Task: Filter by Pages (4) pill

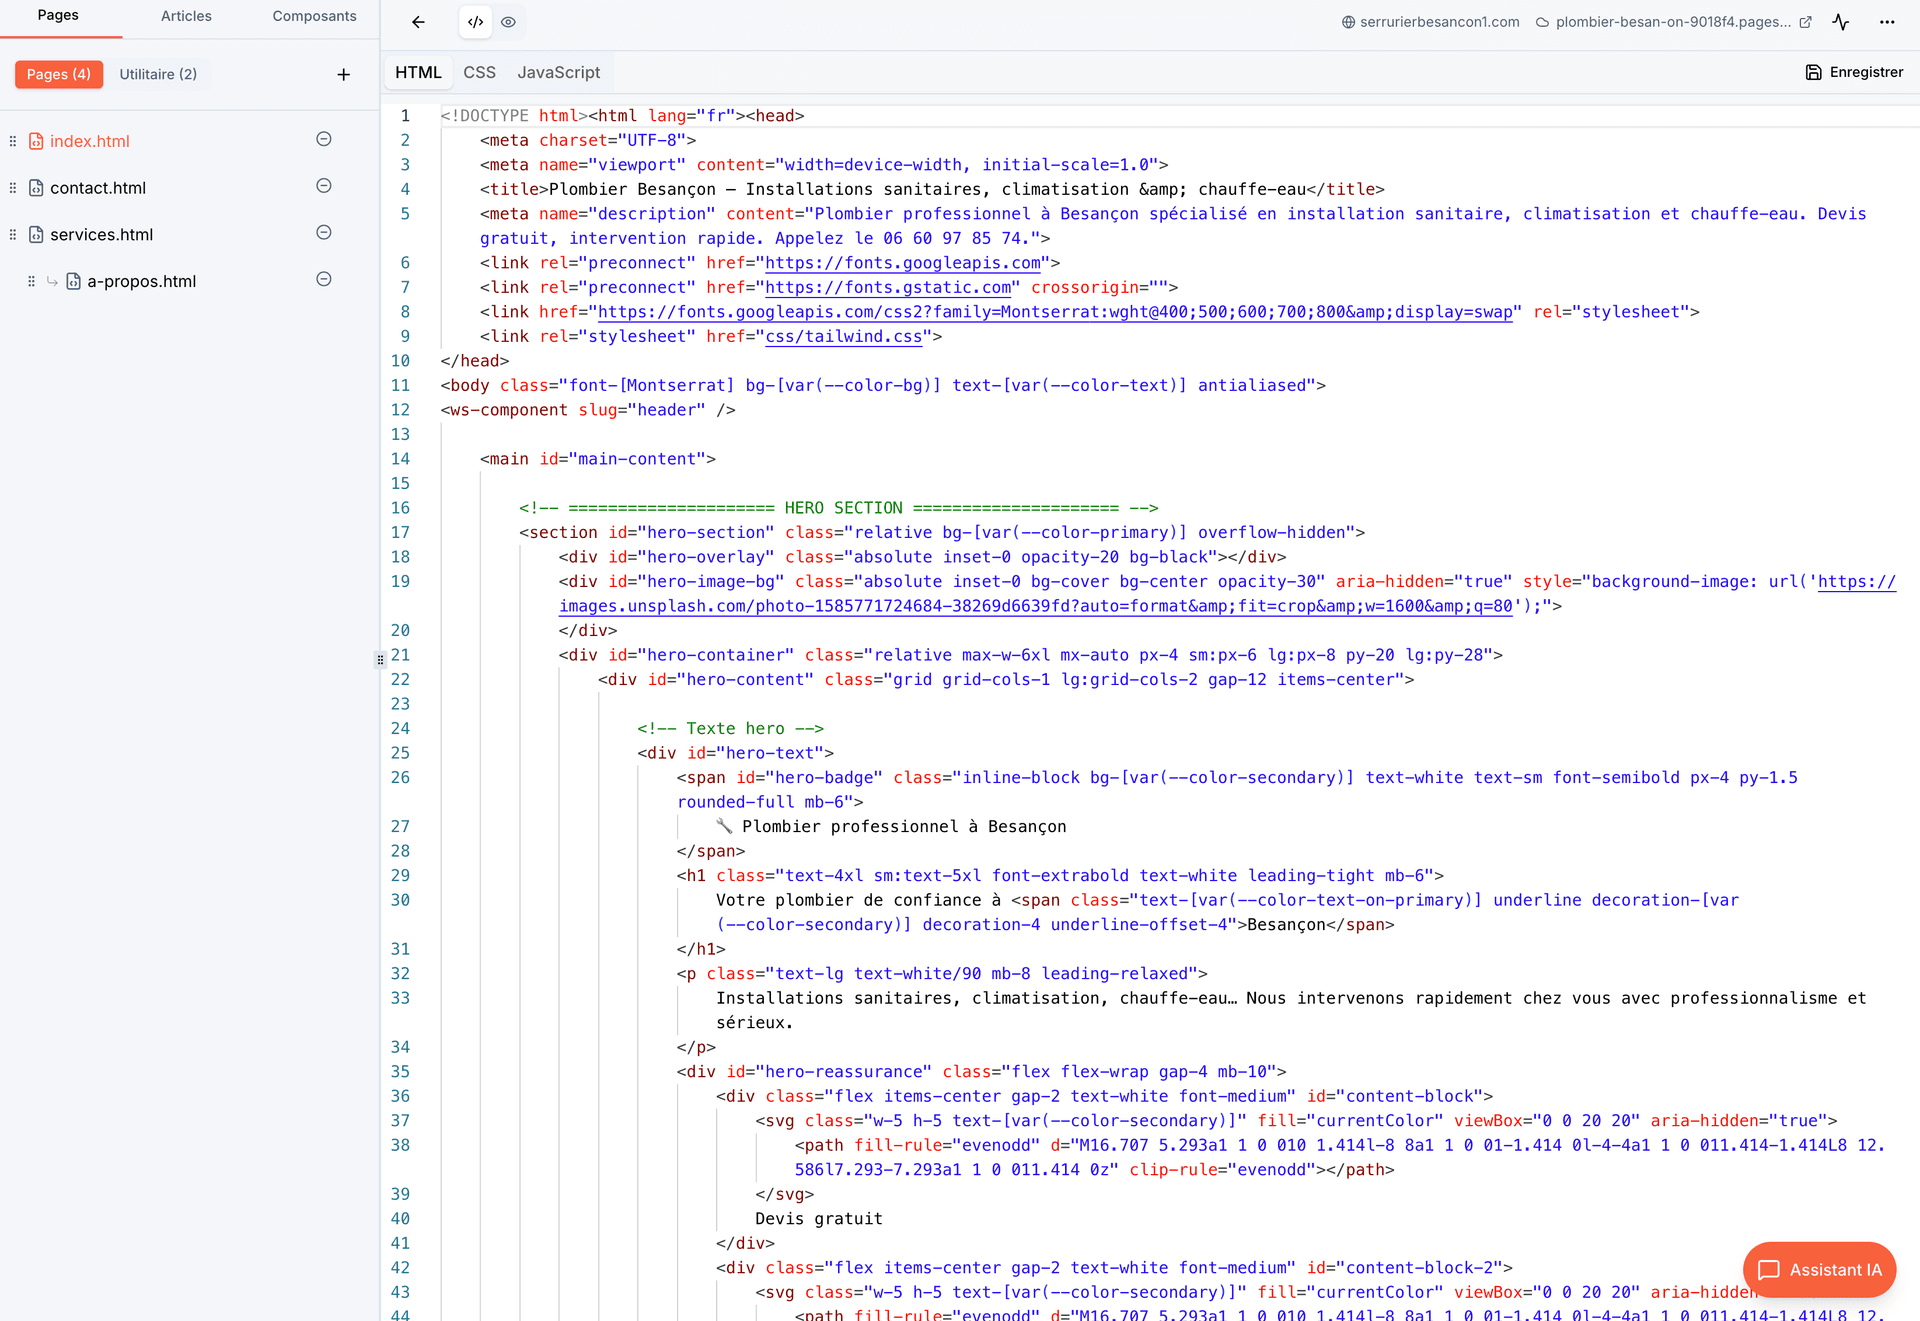Action: [x=59, y=74]
